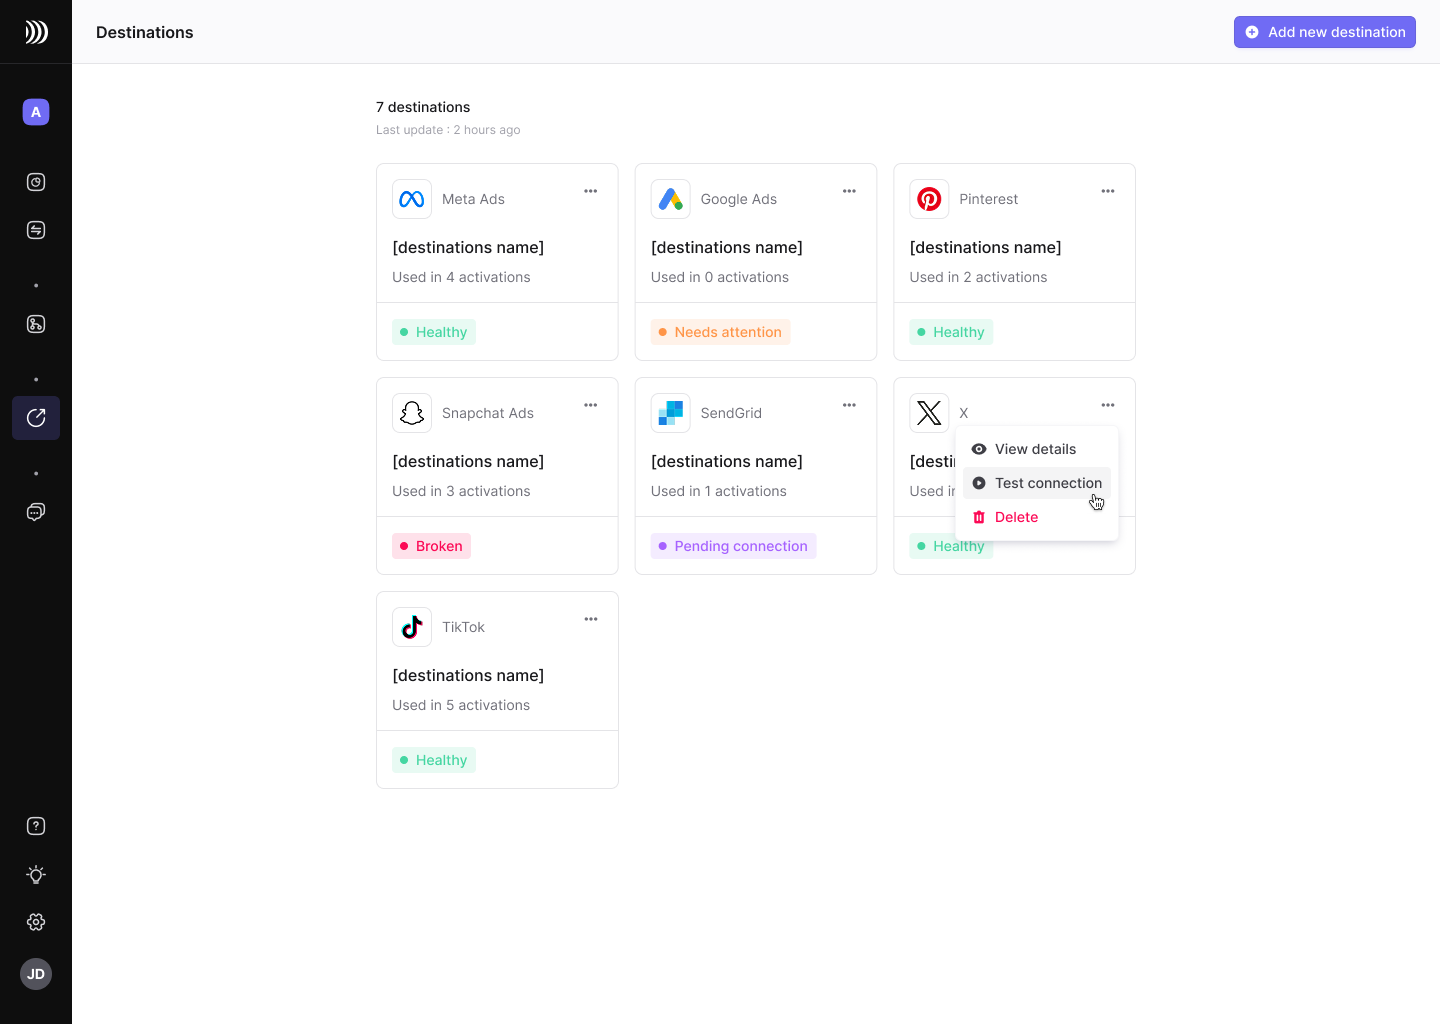Choose Delete in the X menu

point(1016,517)
